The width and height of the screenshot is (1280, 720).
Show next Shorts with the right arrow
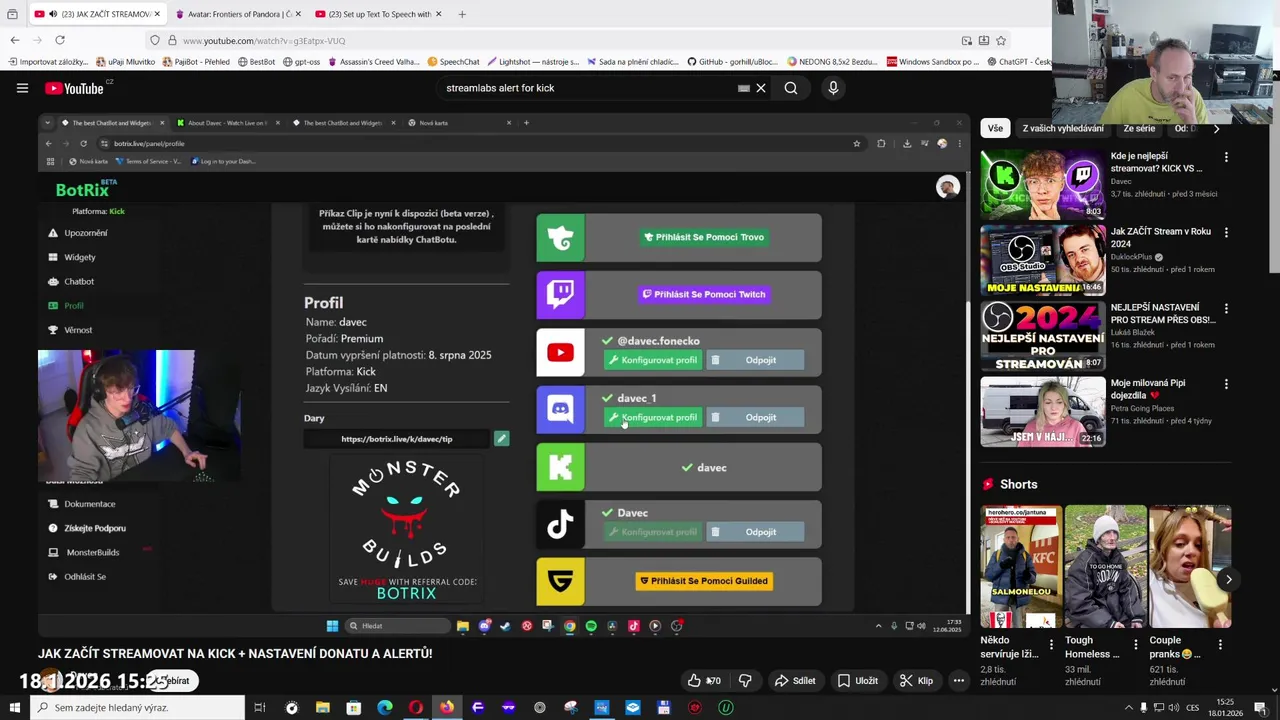point(1228,579)
